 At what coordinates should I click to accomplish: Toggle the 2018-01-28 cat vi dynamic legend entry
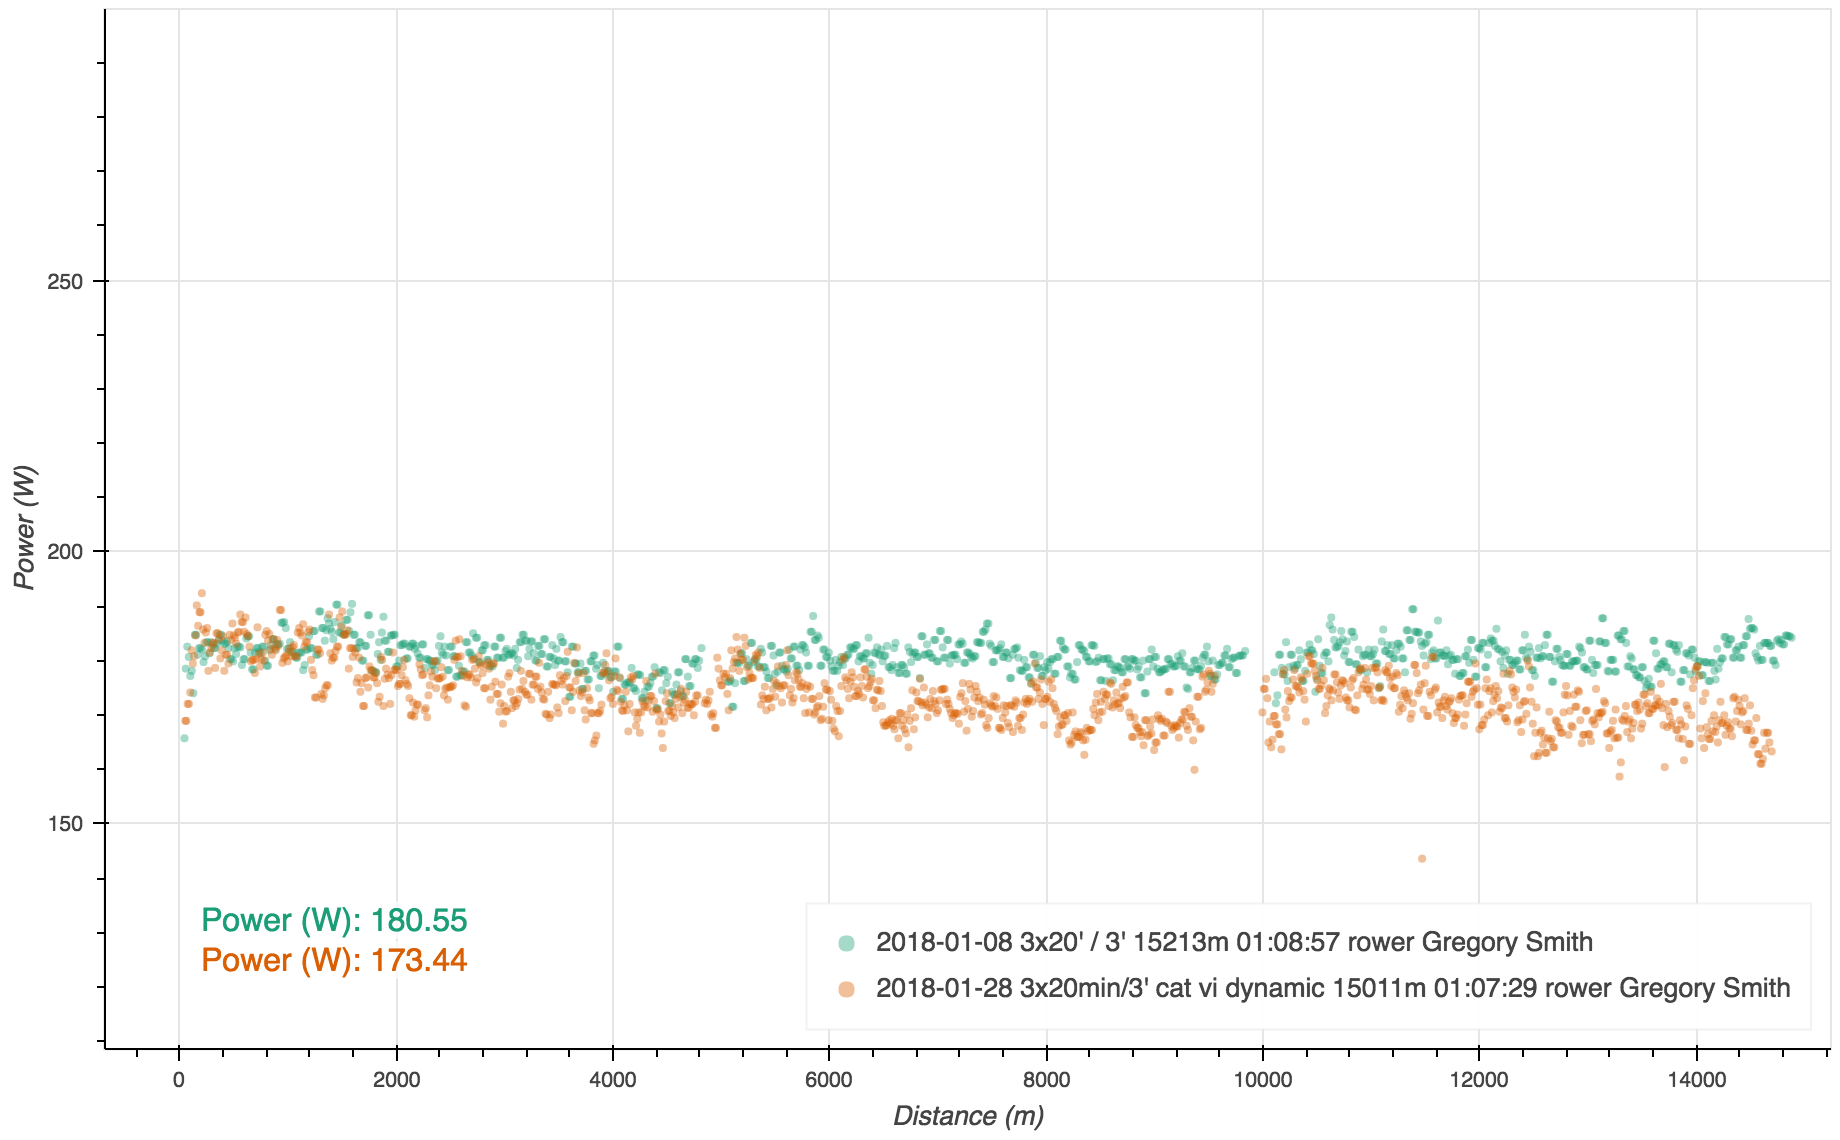1332,989
